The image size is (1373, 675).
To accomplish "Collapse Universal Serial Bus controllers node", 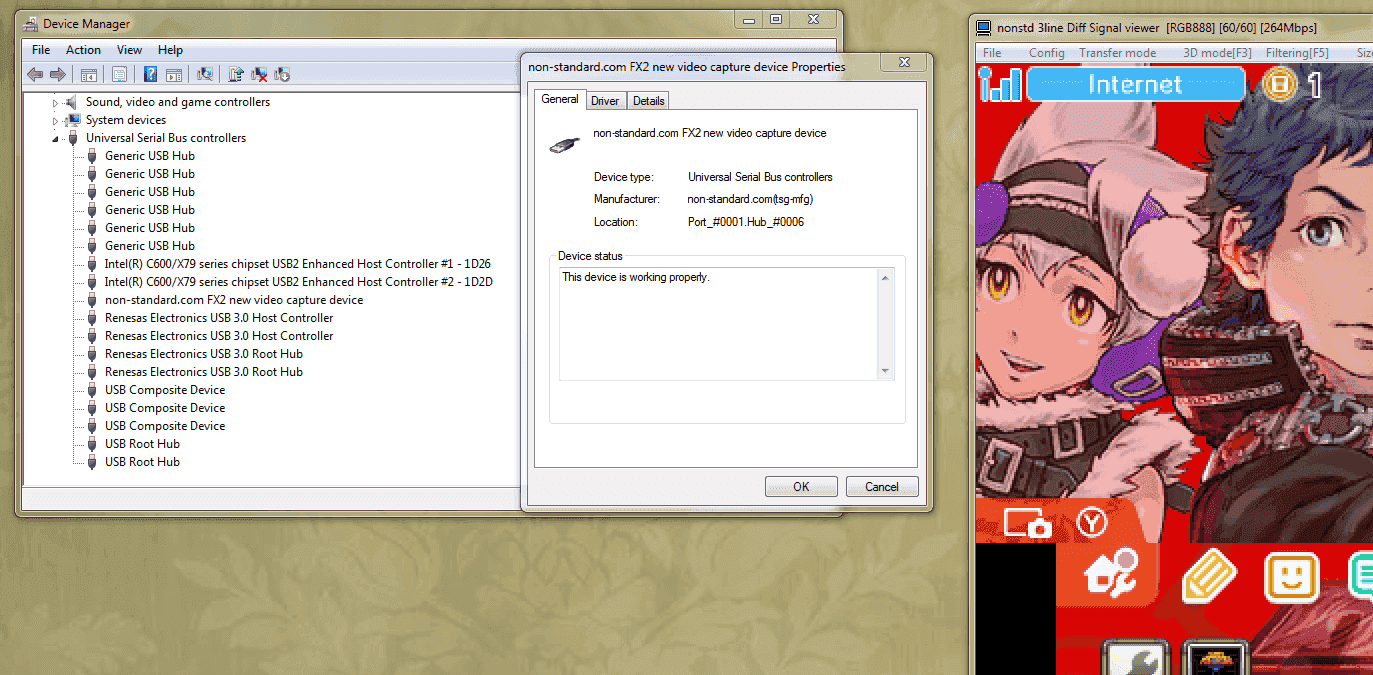I will (56, 138).
